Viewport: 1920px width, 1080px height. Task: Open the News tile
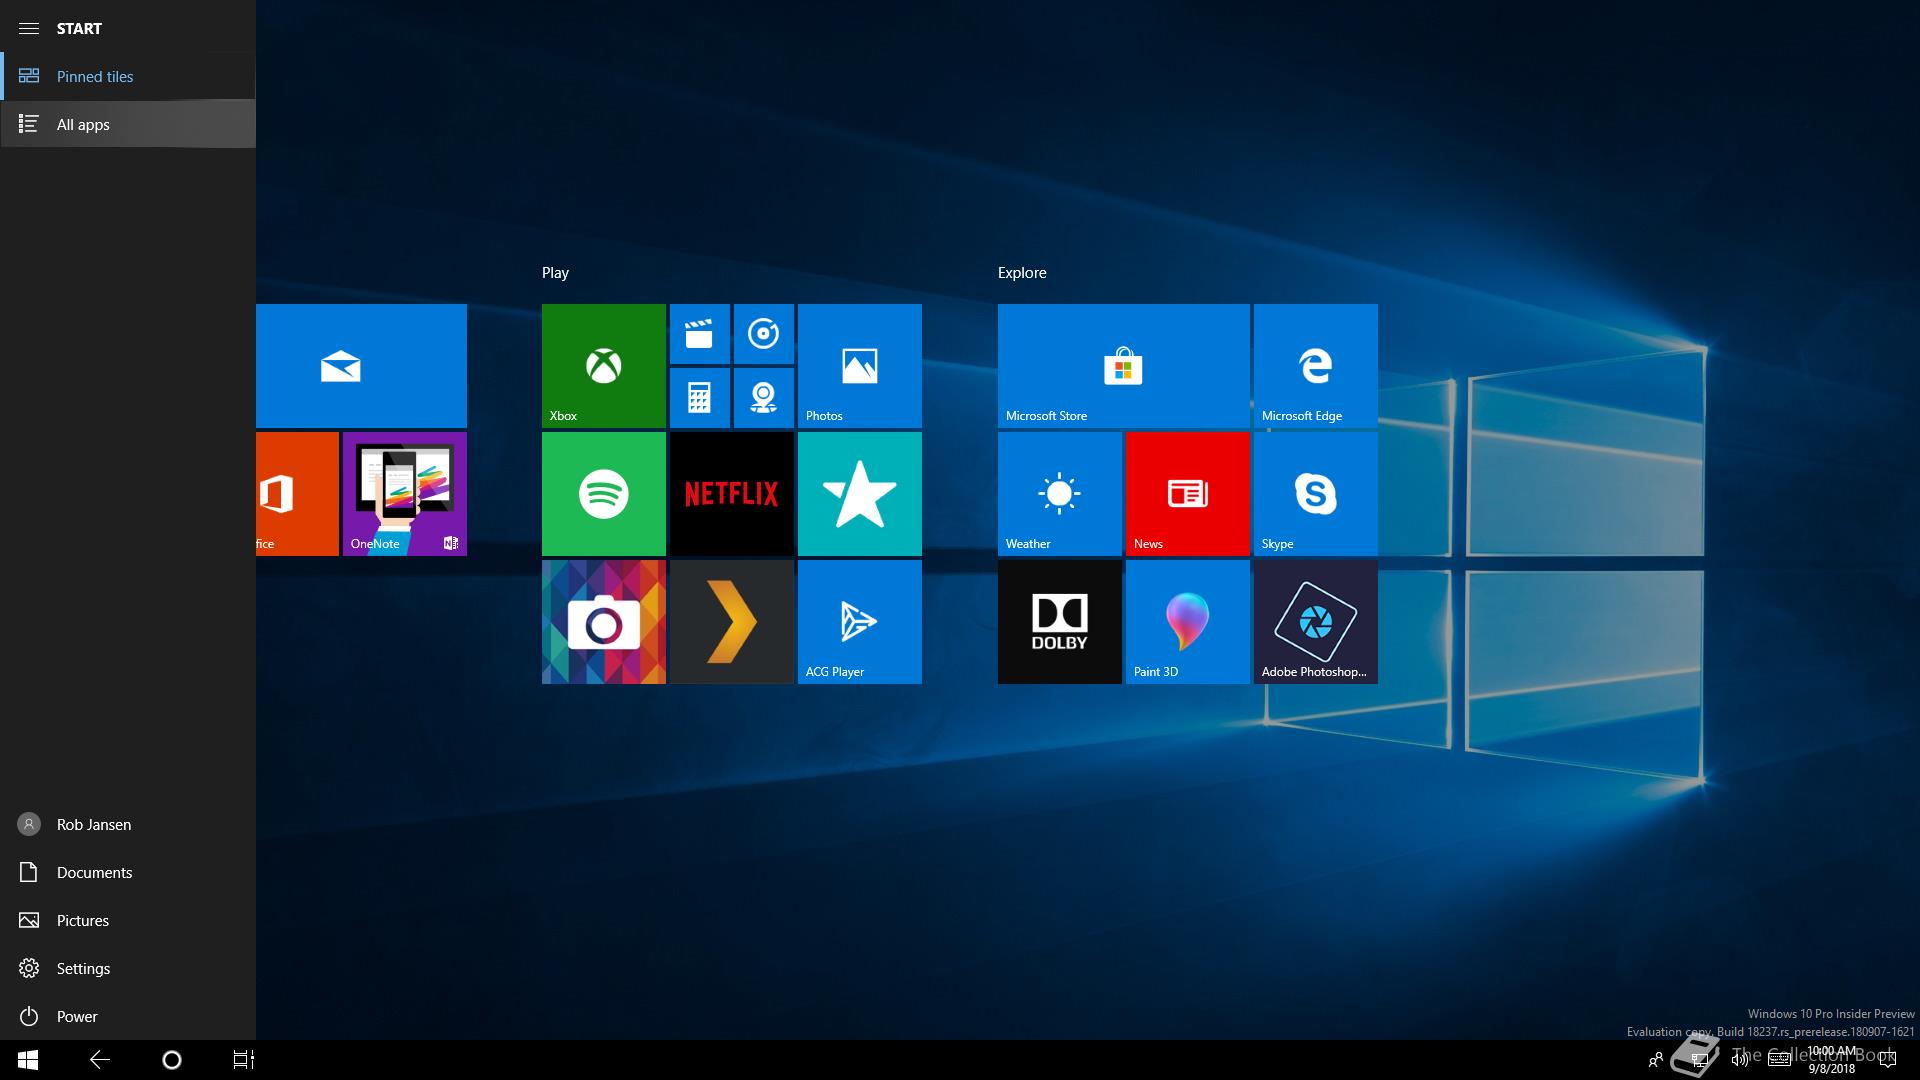tap(1188, 494)
